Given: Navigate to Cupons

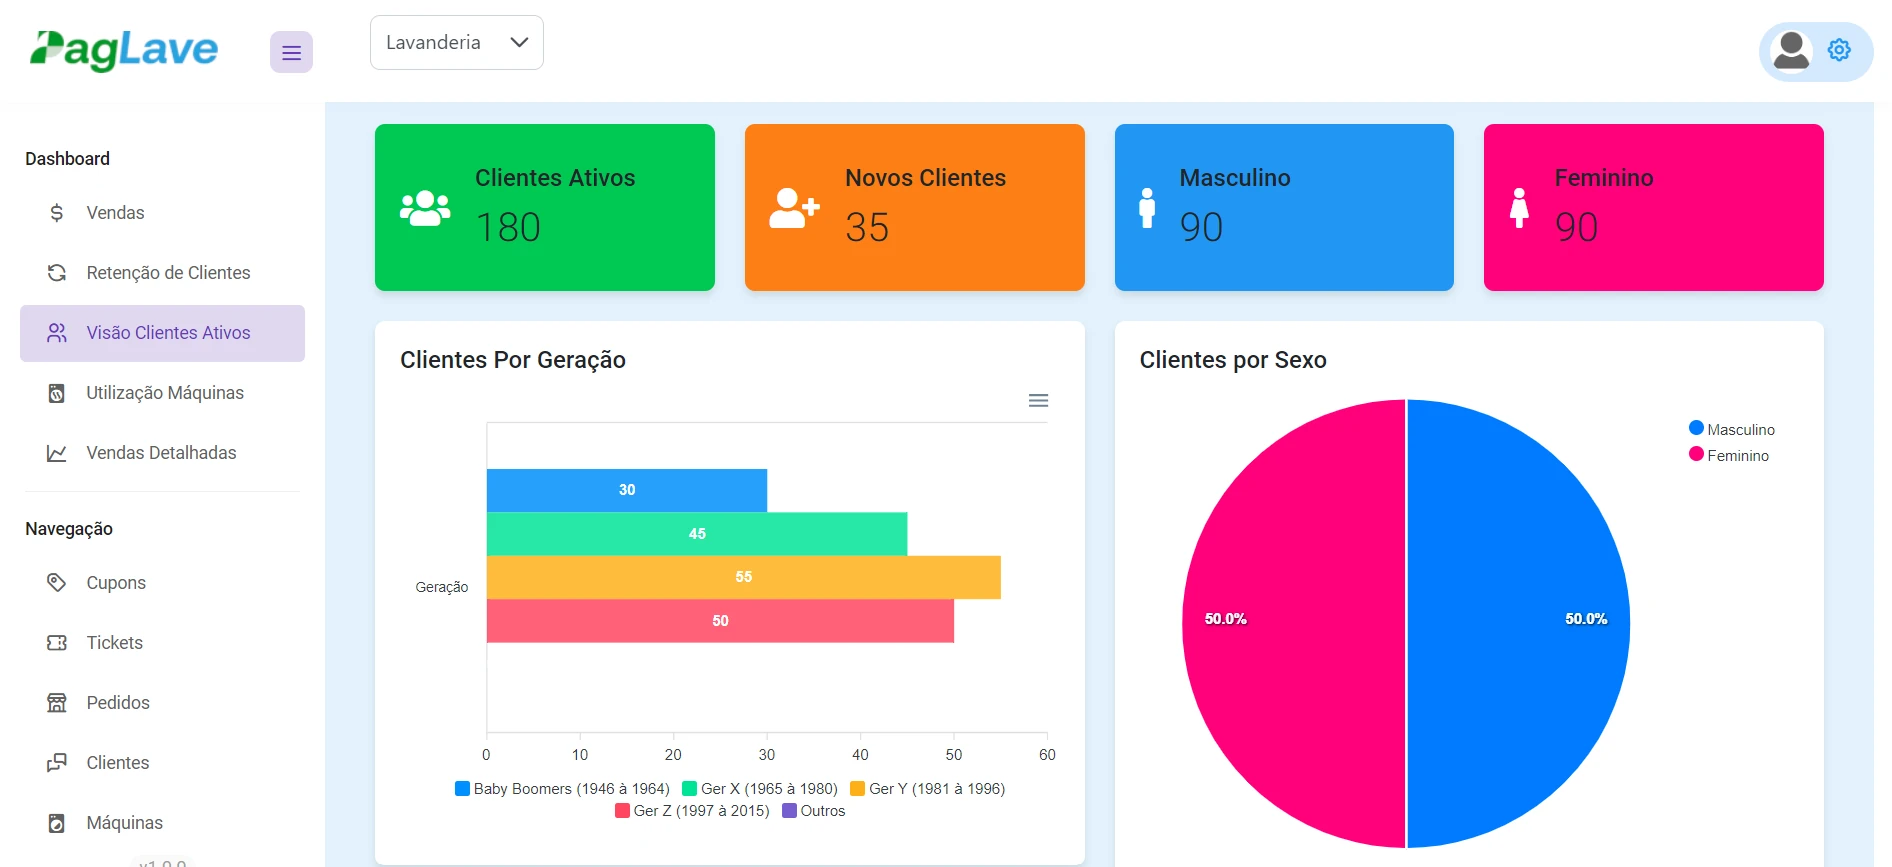Looking at the screenshot, I should (162, 583).
